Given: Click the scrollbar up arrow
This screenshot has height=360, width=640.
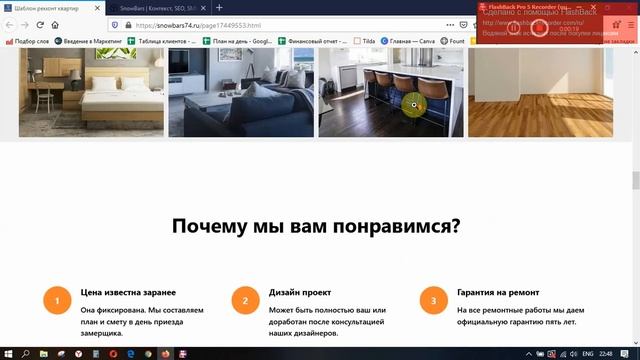Looking at the screenshot, I should pyautogui.click(x=636, y=52).
